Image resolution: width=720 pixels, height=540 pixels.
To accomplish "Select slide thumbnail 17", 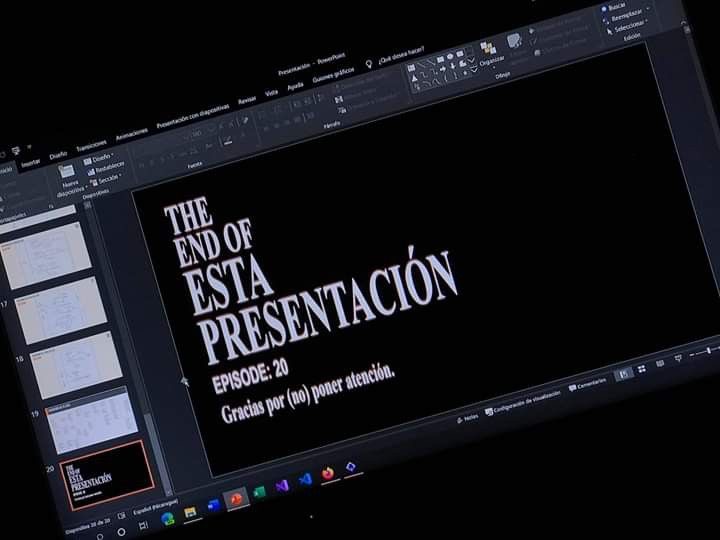I will click(x=61, y=310).
